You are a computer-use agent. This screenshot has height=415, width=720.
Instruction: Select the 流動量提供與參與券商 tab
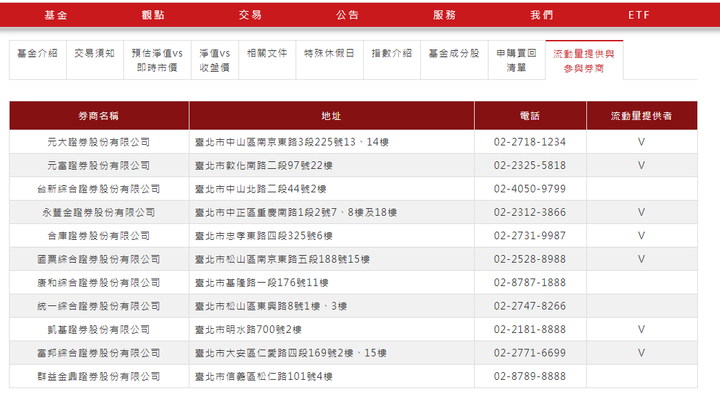(584, 60)
